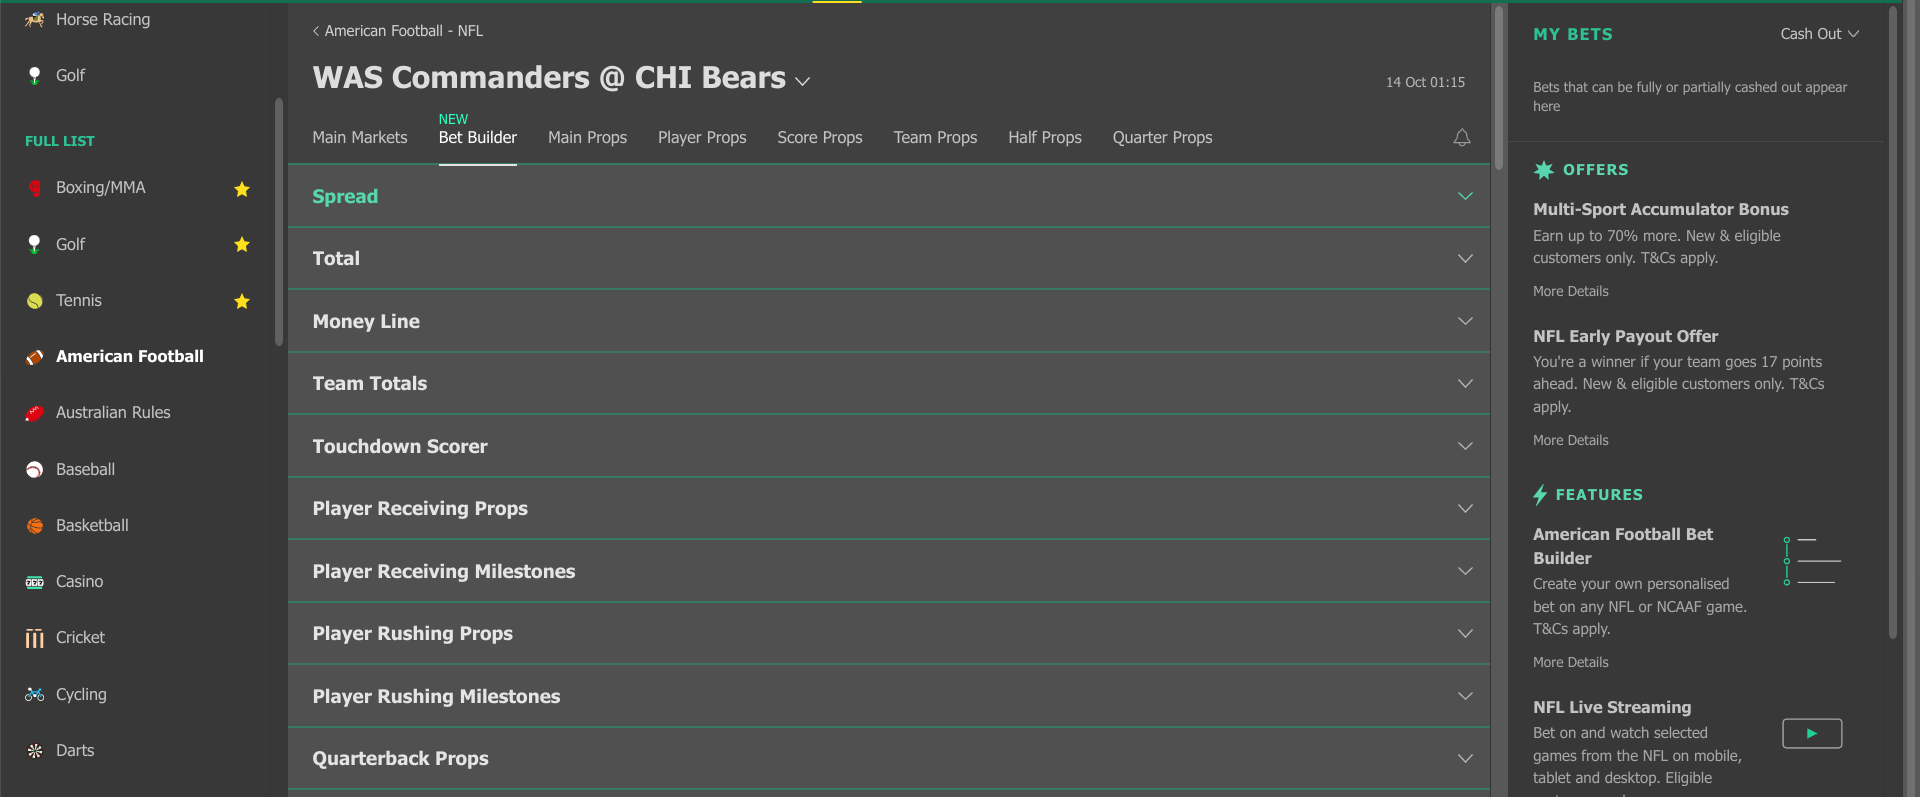Open More Details for NFL Early Payout Offer
Screen dimensions: 1920x797
pyautogui.click(x=1571, y=440)
